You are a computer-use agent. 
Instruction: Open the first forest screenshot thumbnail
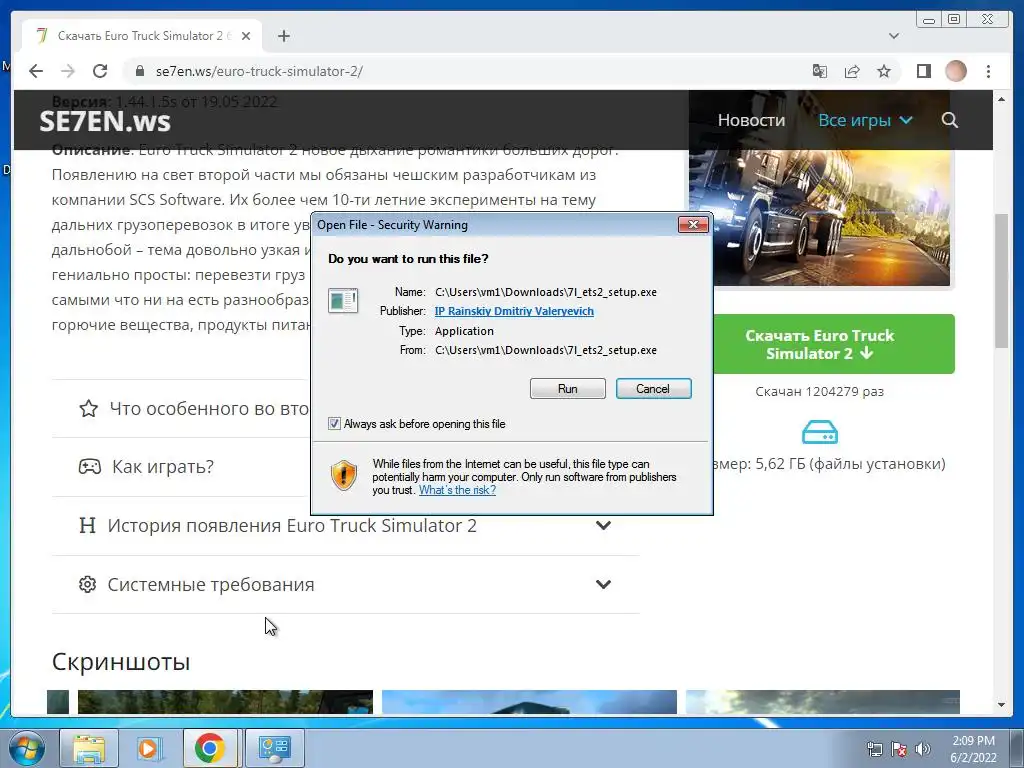coord(225,702)
